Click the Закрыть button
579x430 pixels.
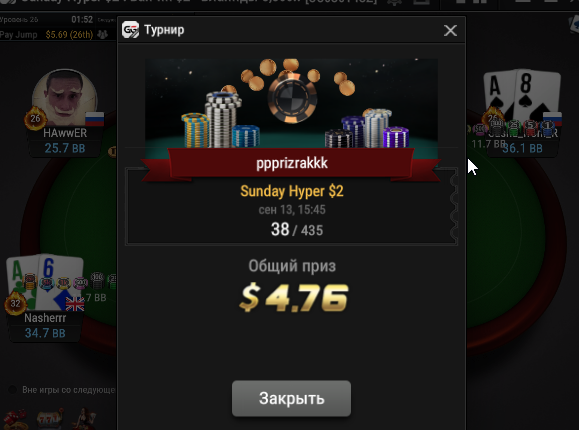[x=291, y=398]
